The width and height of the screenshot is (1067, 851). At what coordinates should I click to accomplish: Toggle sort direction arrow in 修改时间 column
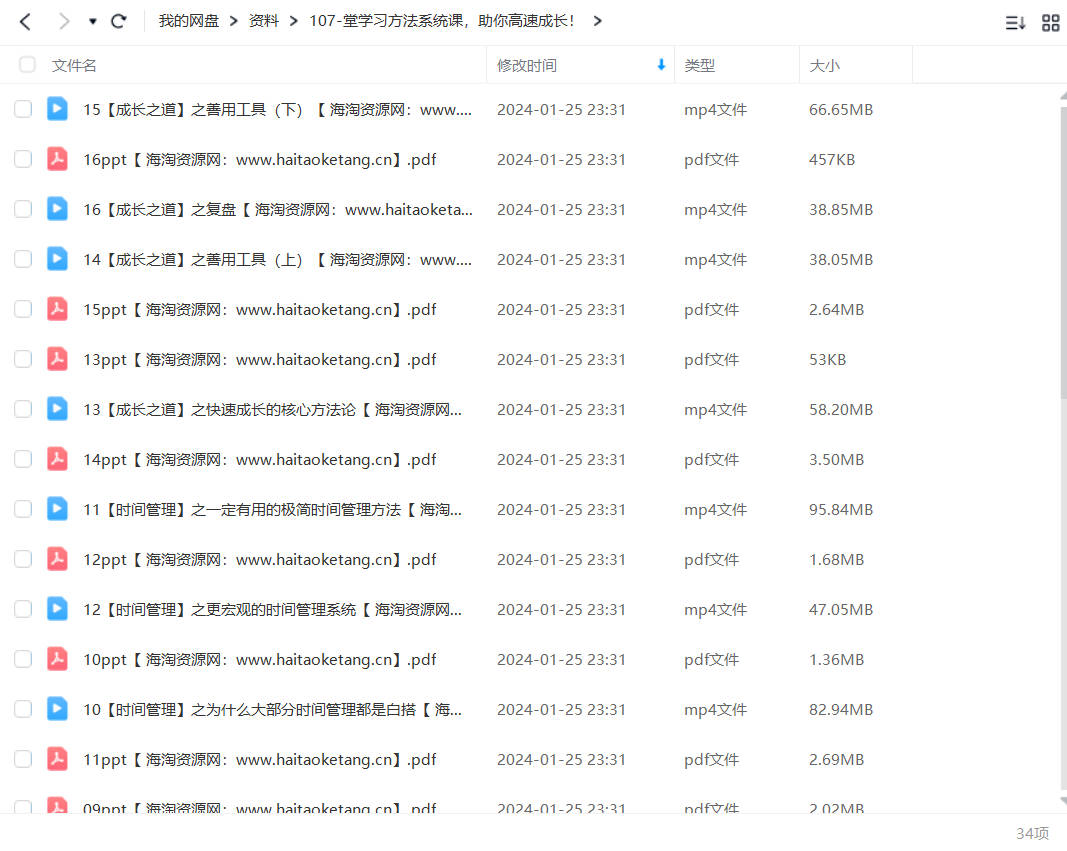pos(661,65)
